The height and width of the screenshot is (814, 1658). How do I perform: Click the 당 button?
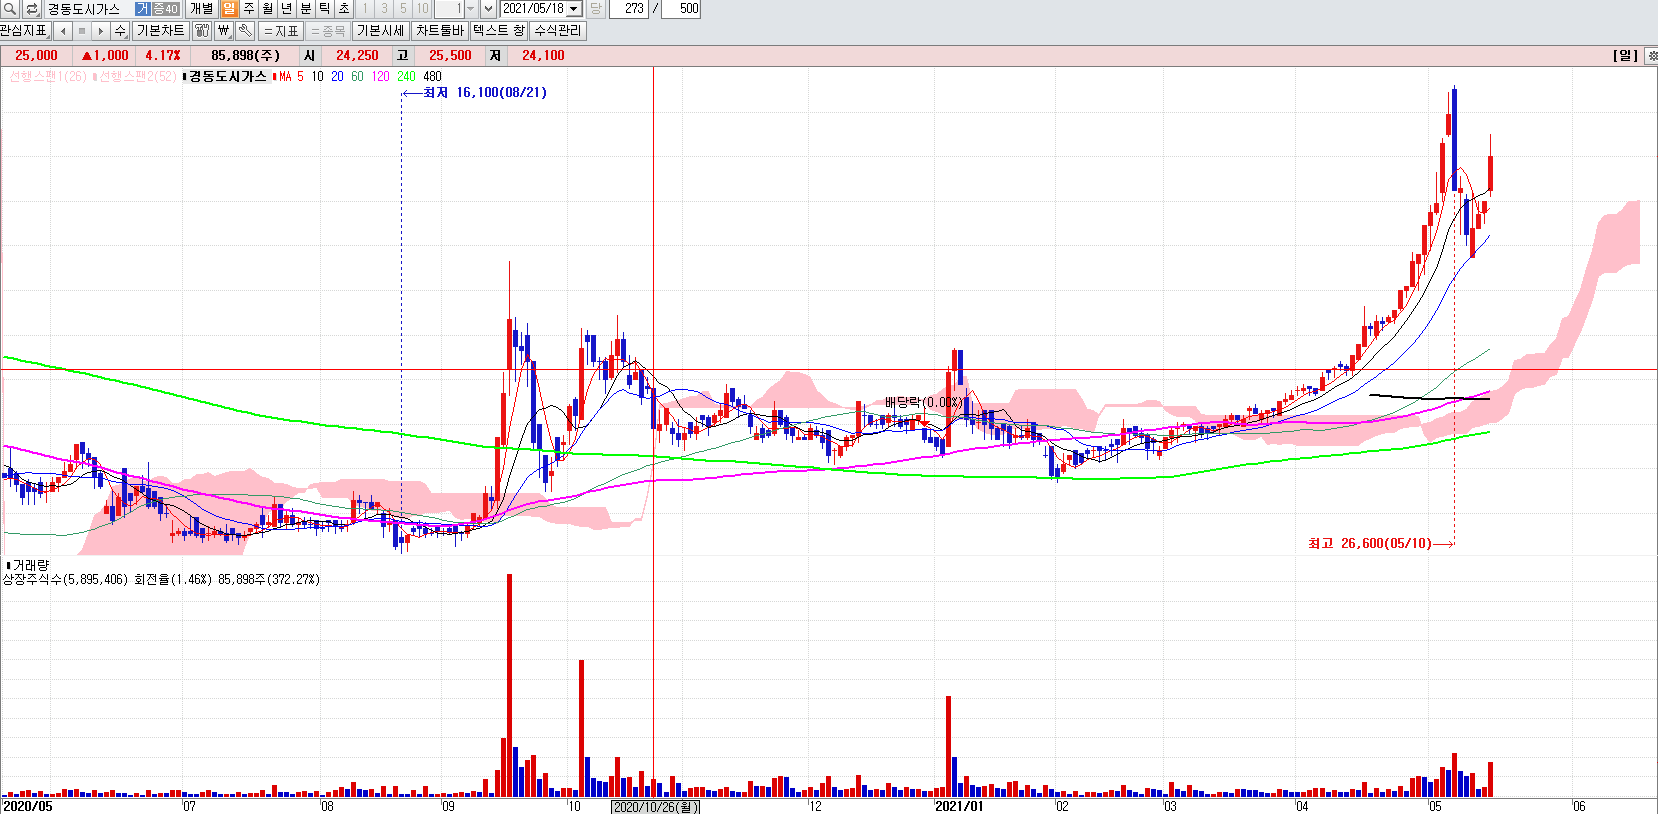(x=595, y=9)
